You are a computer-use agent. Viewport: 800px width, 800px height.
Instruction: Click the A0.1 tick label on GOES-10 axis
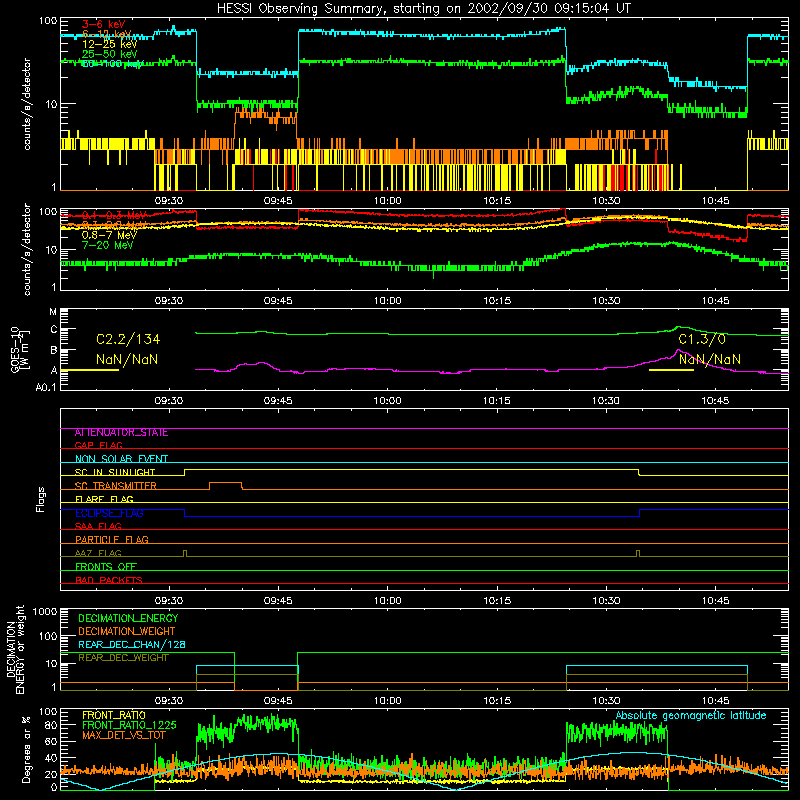(46, 388)
